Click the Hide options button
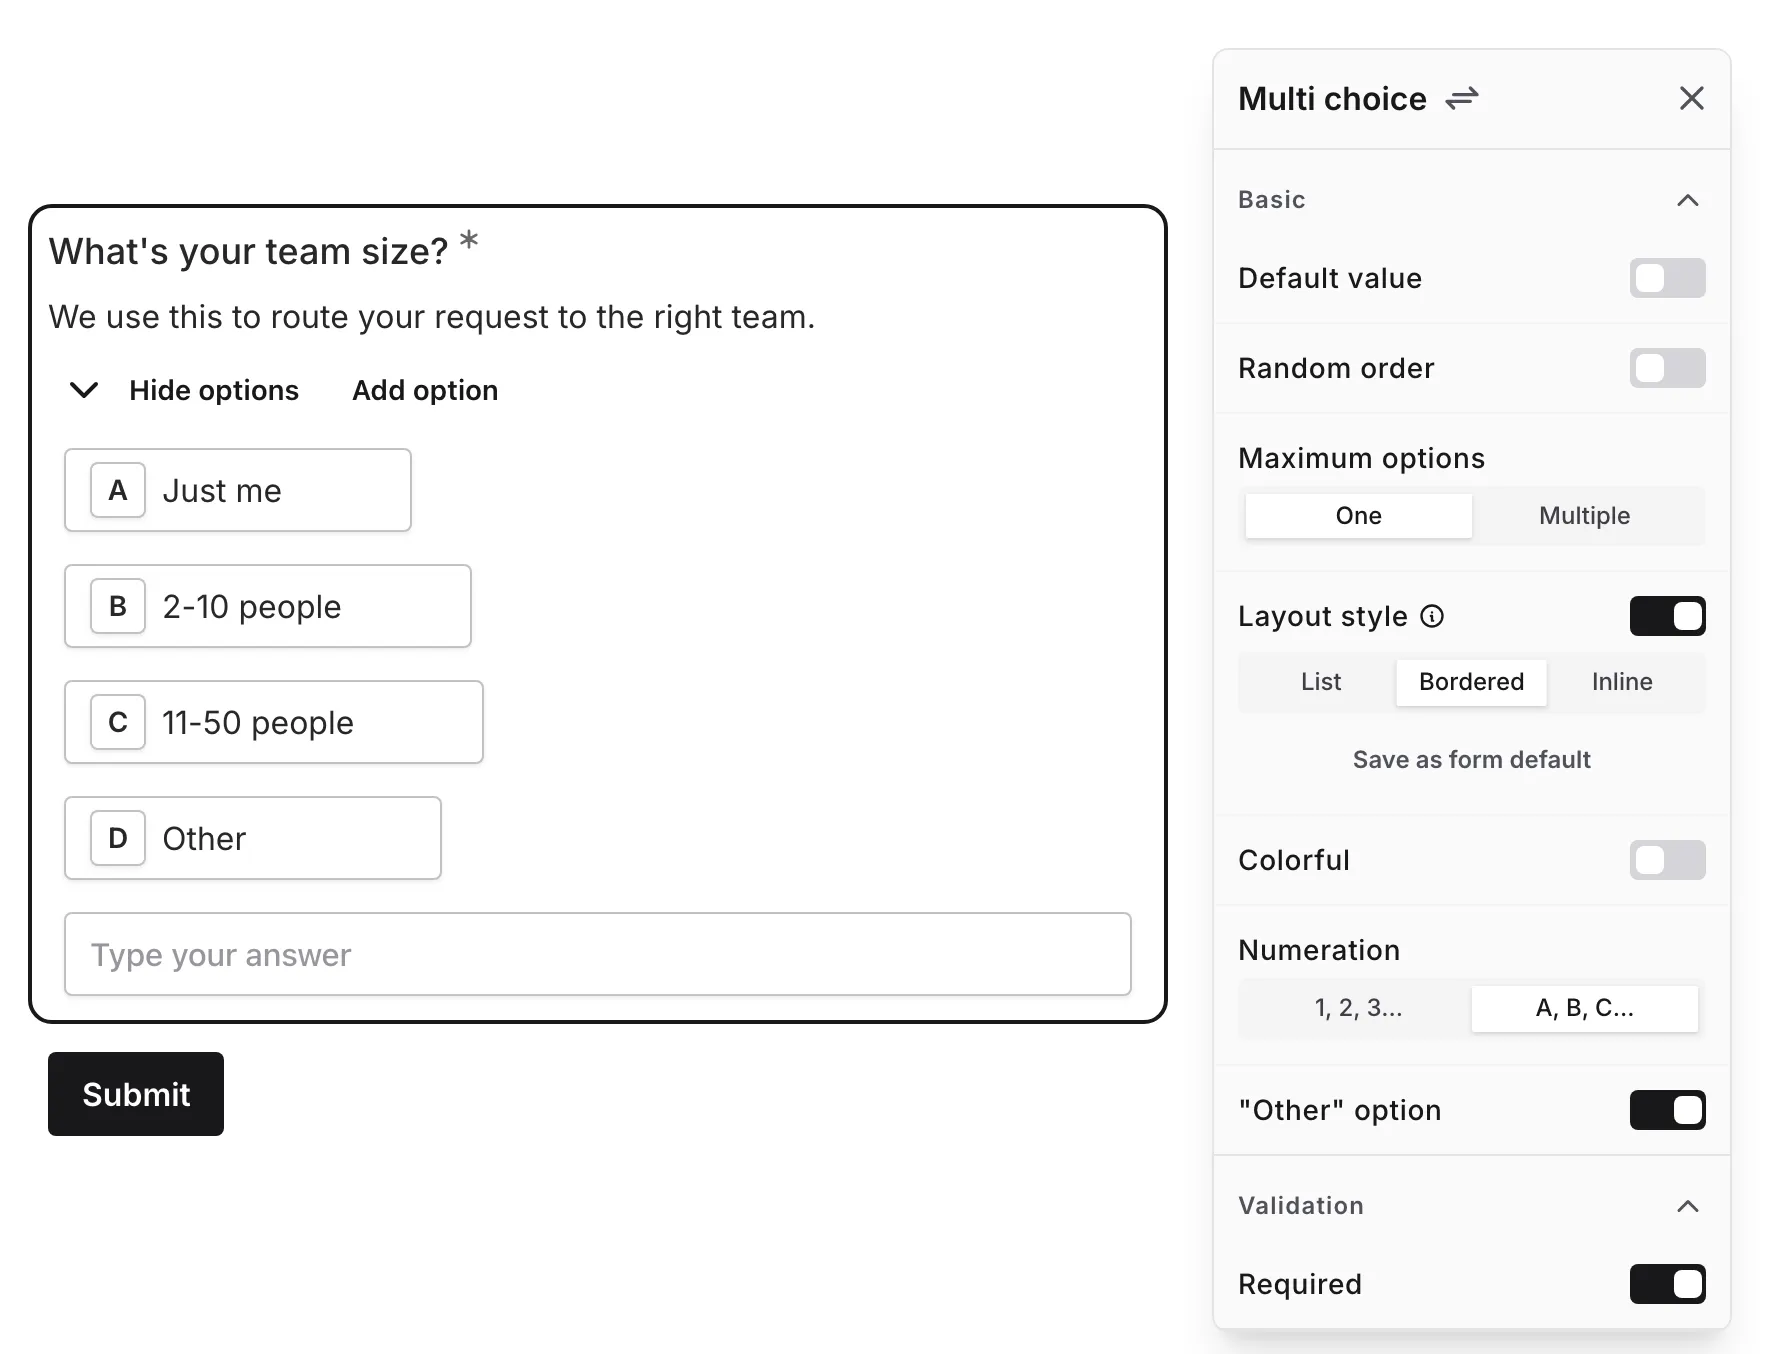 tap(214, 390)
